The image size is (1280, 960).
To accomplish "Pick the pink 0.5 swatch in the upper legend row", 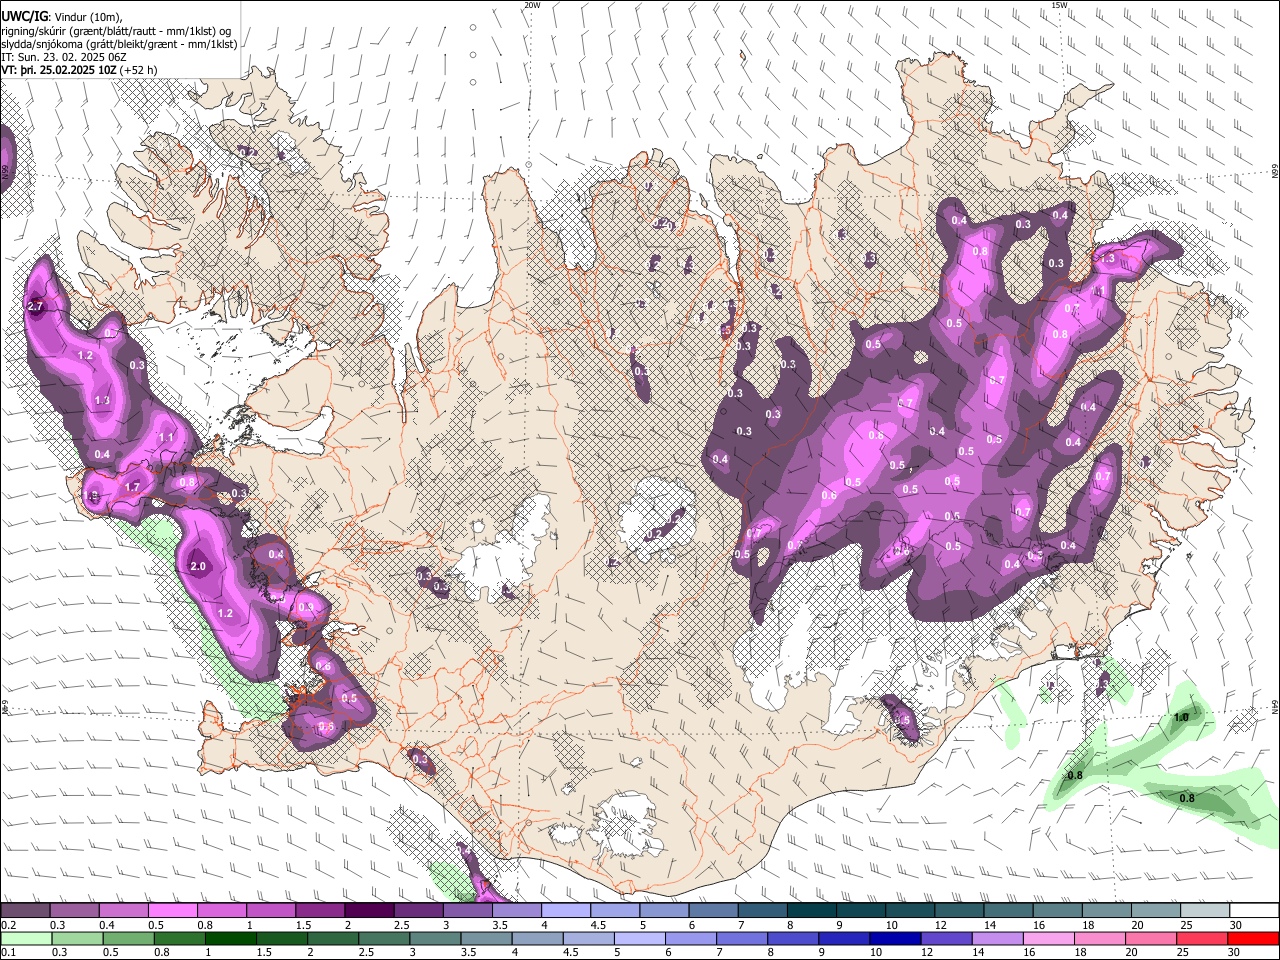I will [x=172, y=910].
